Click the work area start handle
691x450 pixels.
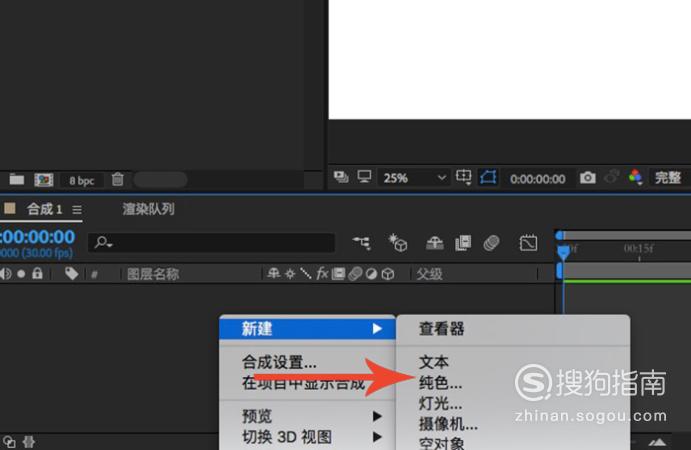pos(560,270)
